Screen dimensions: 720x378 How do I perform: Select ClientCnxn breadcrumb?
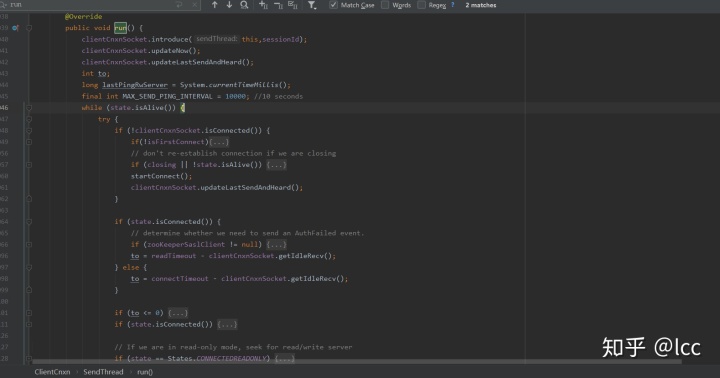[x=52, y=372]
